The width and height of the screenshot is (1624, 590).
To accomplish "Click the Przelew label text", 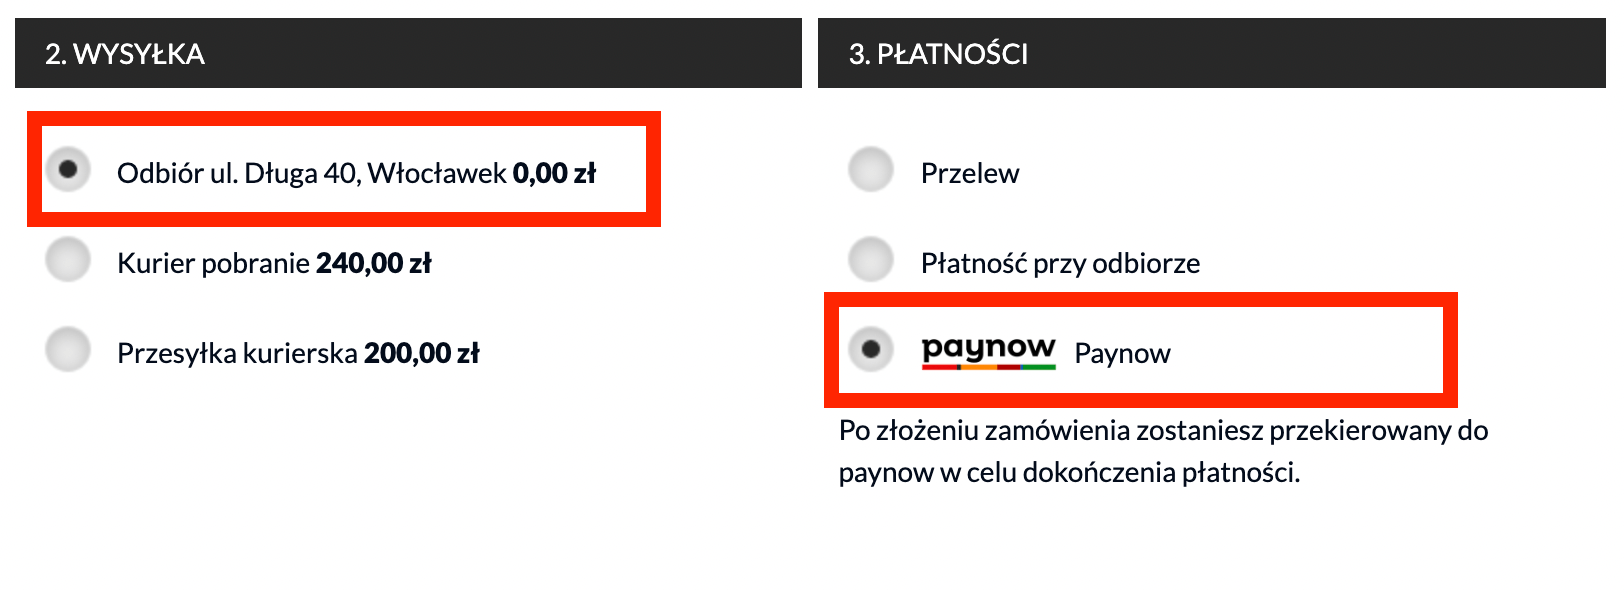I will 968,172.
